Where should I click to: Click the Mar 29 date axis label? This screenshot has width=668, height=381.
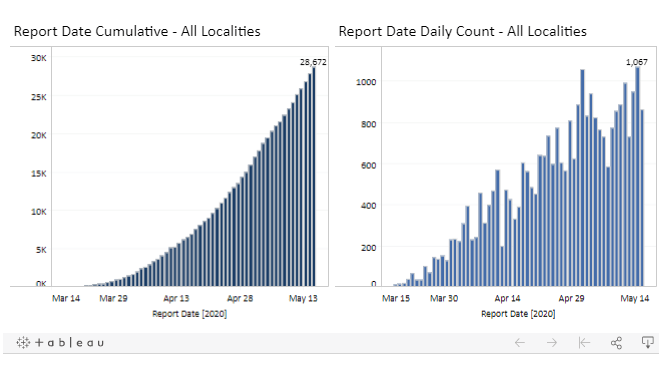click(x=113, y=298)
